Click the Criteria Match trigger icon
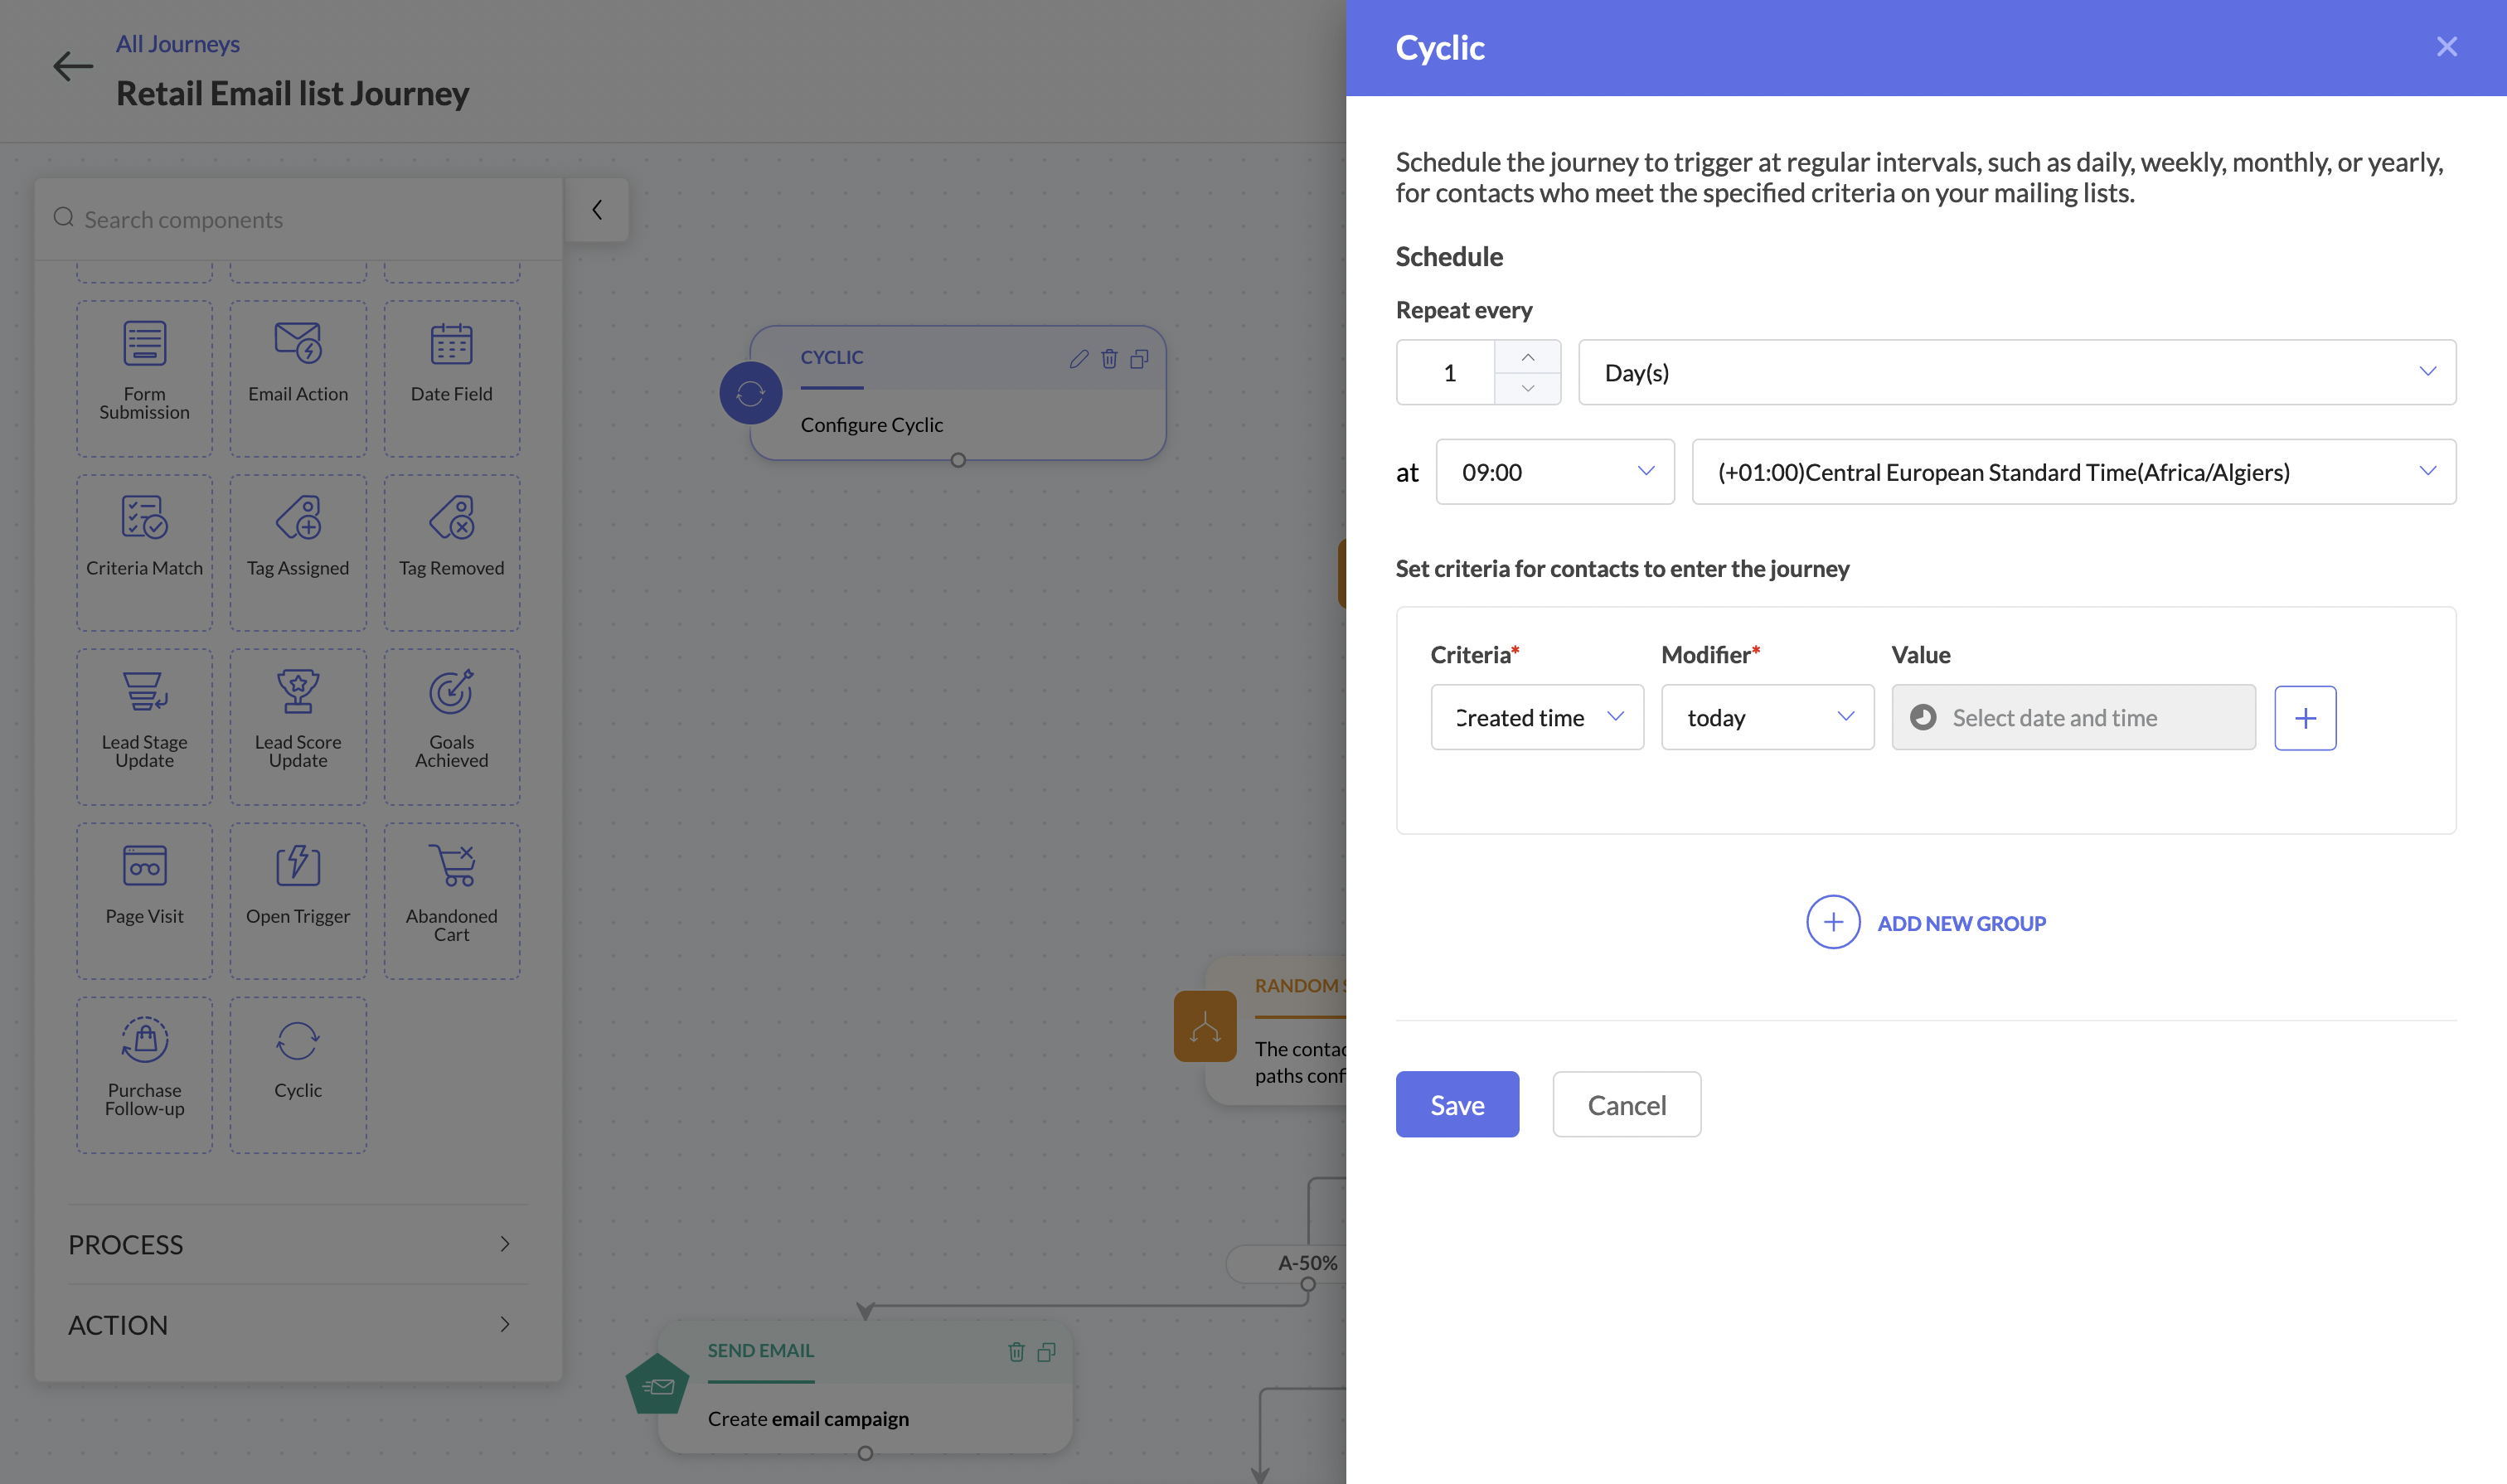Image resolution: width=2507 pixels, height=1484 pixels. click(x=144, y=518)
